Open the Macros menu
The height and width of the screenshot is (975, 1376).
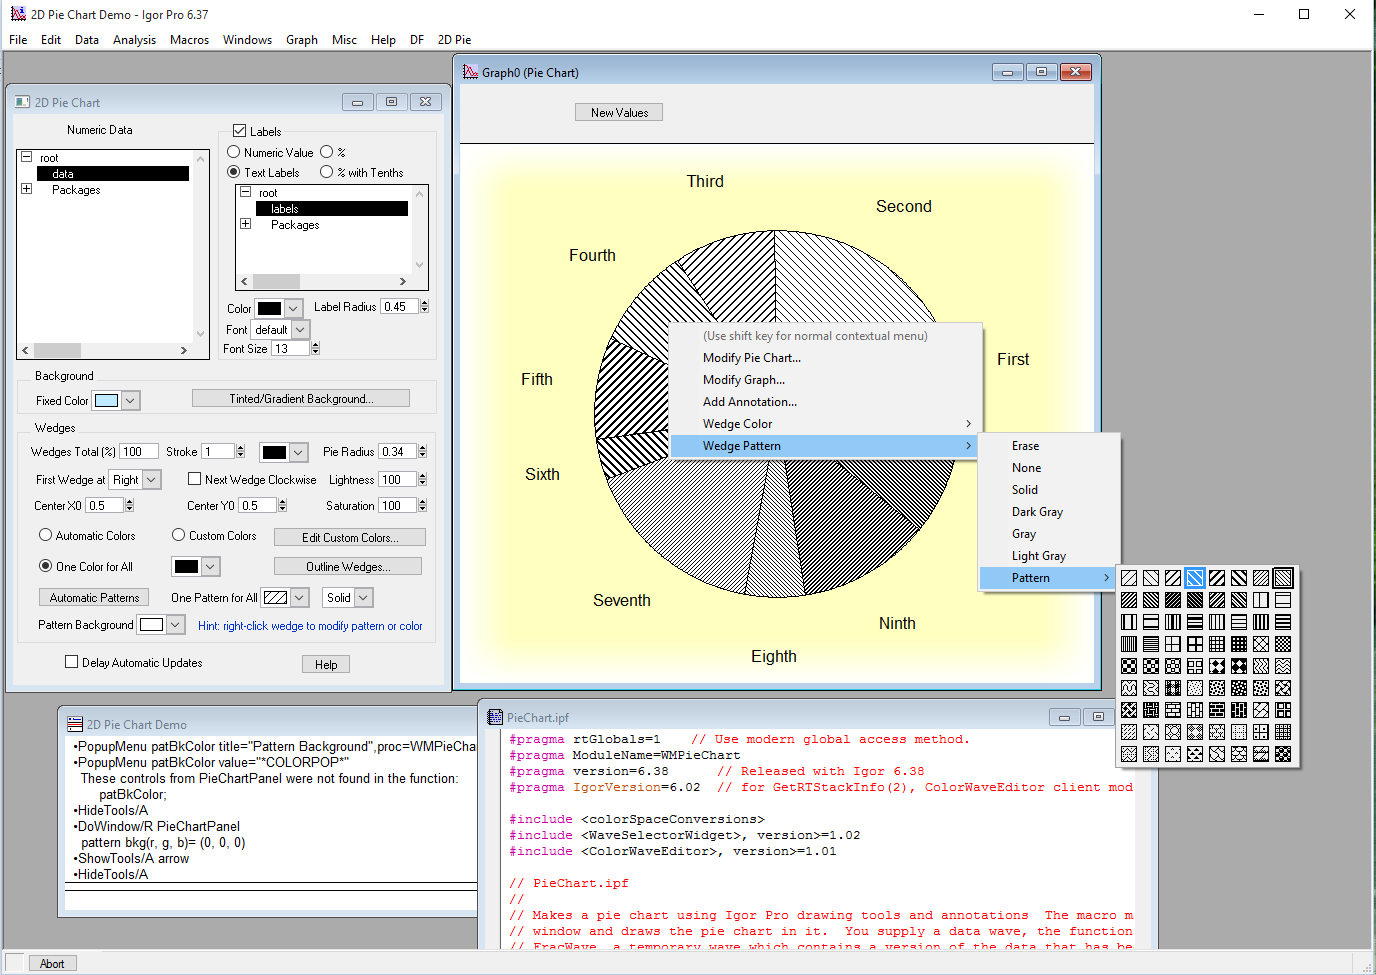pos(189,40)
